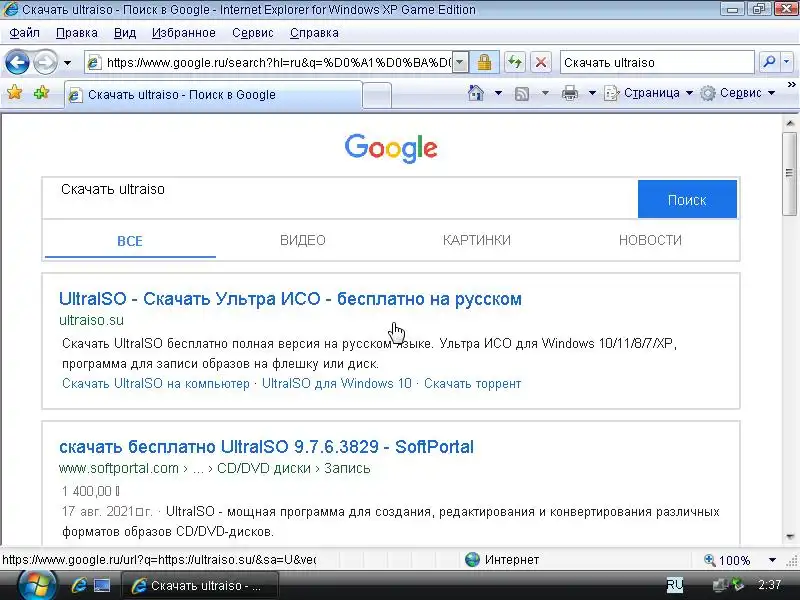Open search provider options dropdown
This screenshot has width=800, height=600.
point(787,62)
